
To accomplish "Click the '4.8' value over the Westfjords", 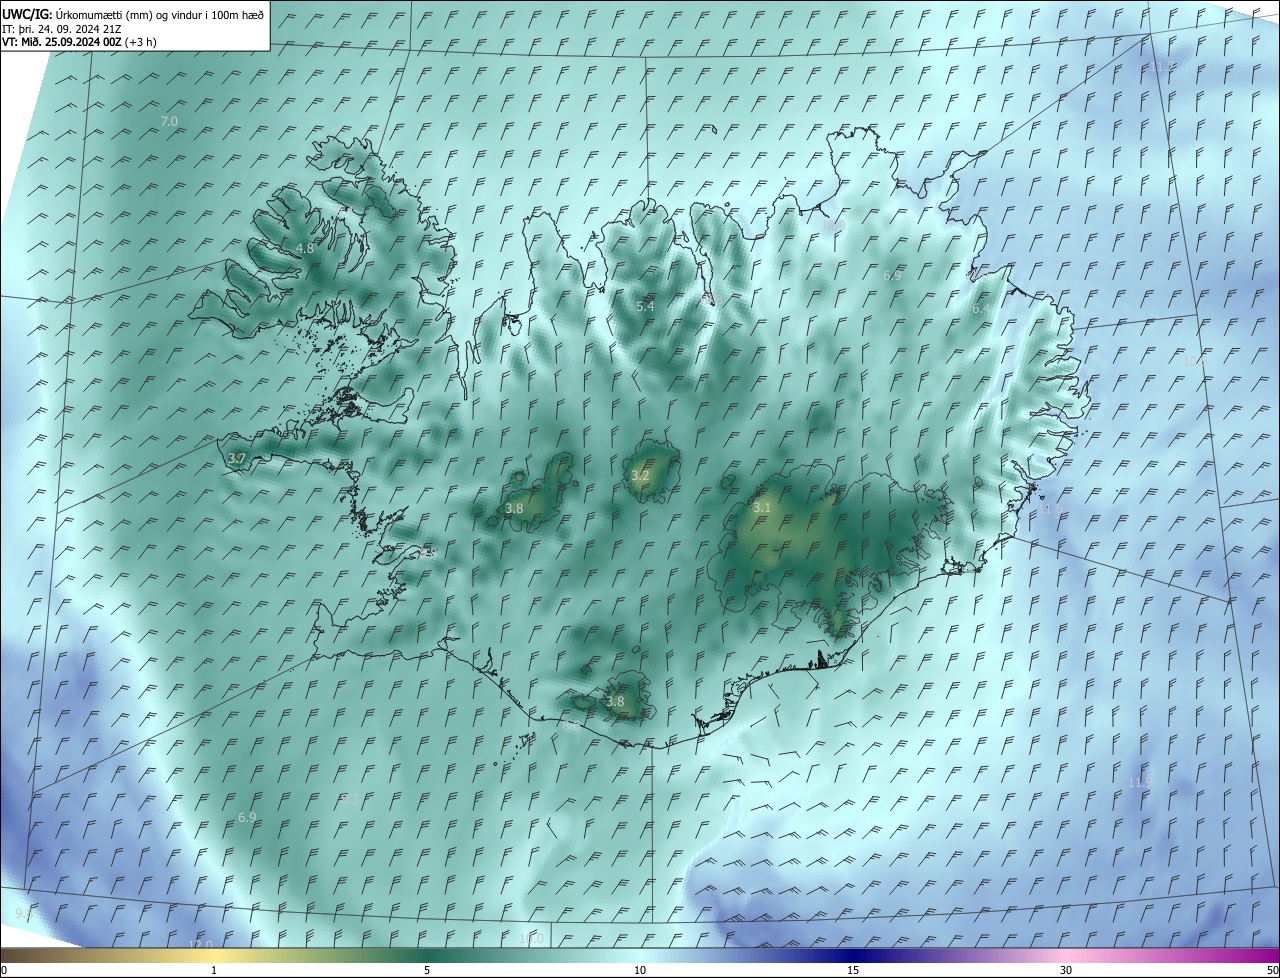I will (x=305, y=248).
